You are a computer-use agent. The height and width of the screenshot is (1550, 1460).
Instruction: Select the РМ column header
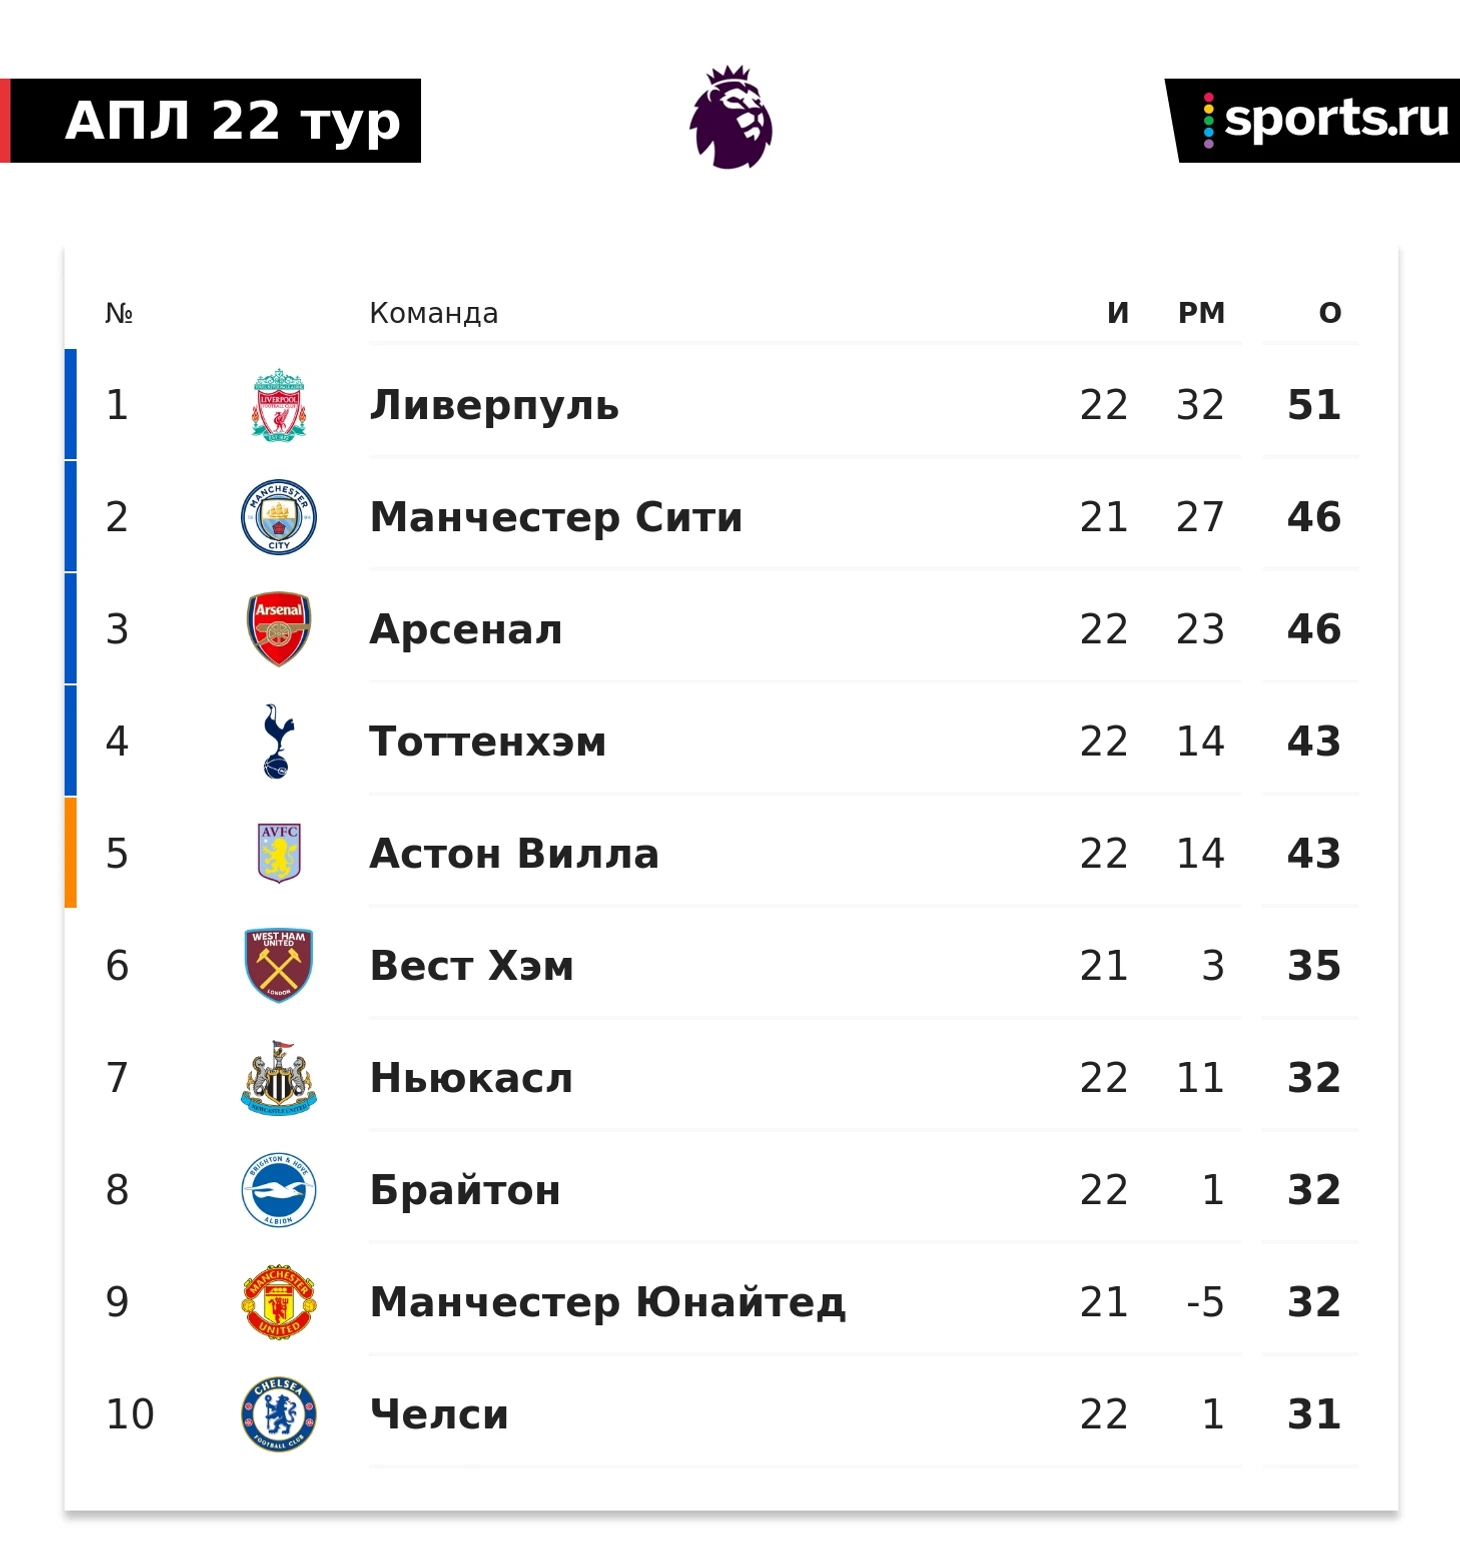(x=1201, y=313)
